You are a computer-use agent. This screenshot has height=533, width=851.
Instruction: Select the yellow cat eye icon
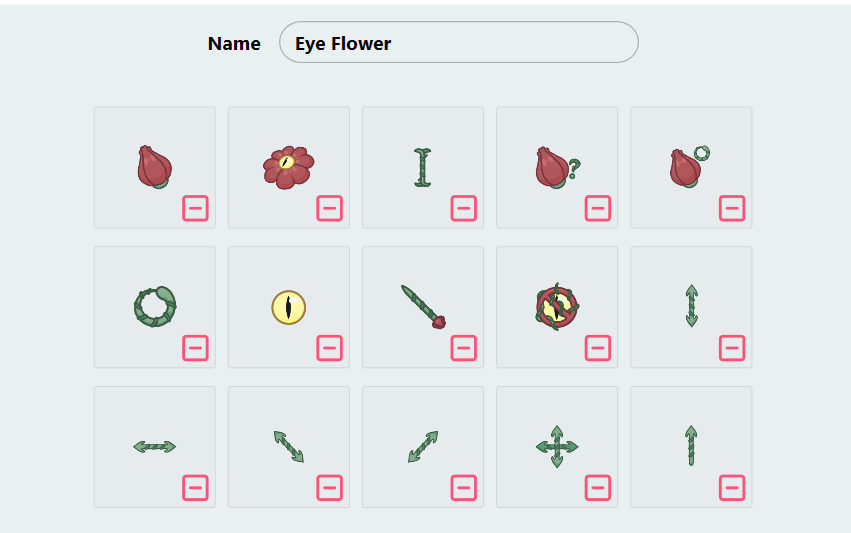(x=288, y=306)
